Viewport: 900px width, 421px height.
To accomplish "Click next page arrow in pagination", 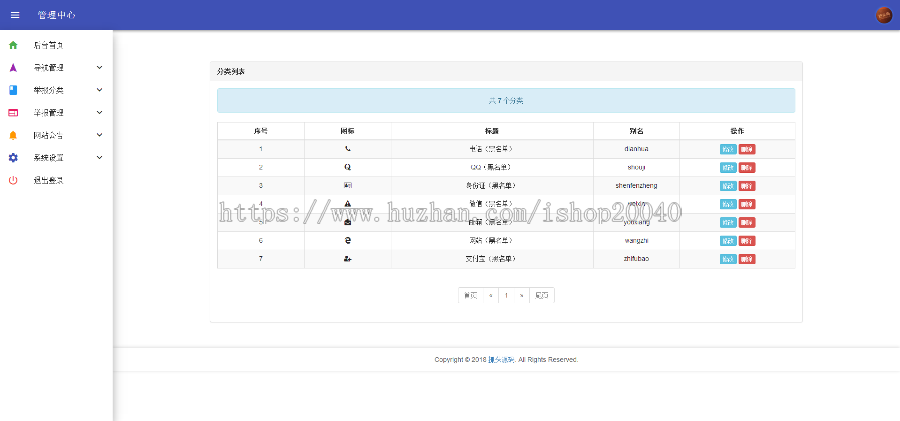I will (521, 295).
